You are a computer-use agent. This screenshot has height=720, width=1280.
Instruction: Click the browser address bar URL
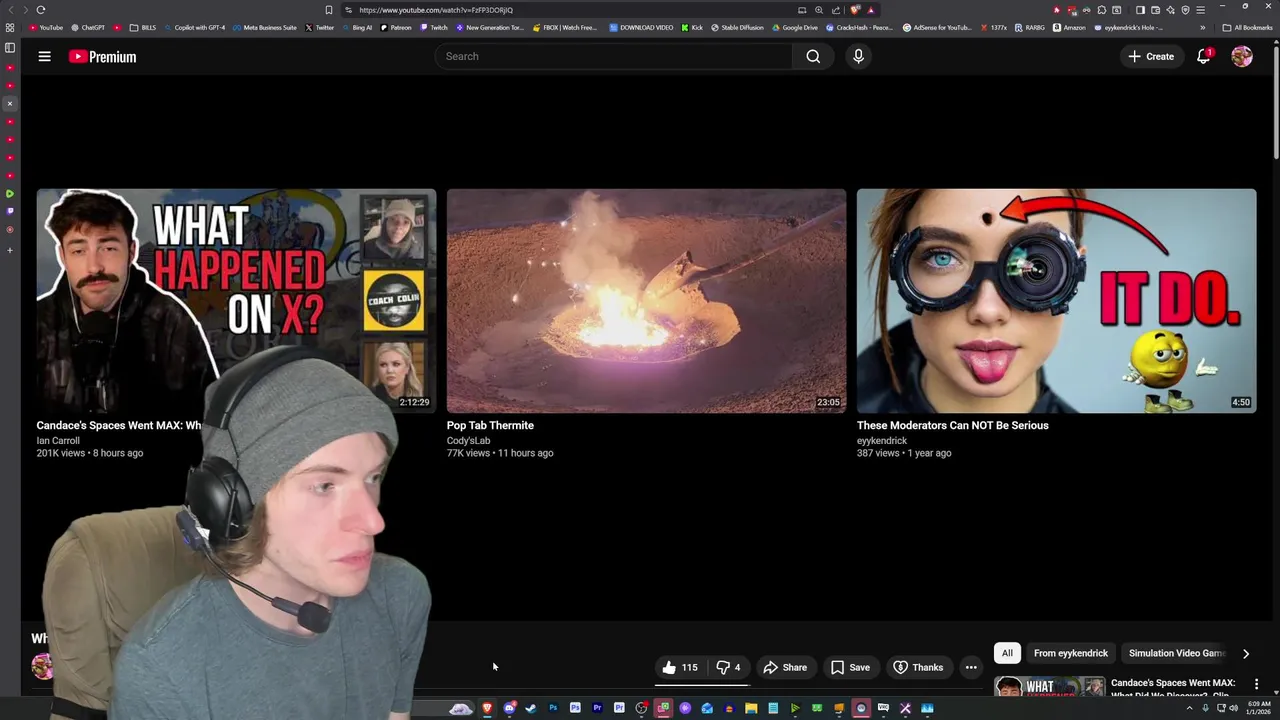coord(436,10)
